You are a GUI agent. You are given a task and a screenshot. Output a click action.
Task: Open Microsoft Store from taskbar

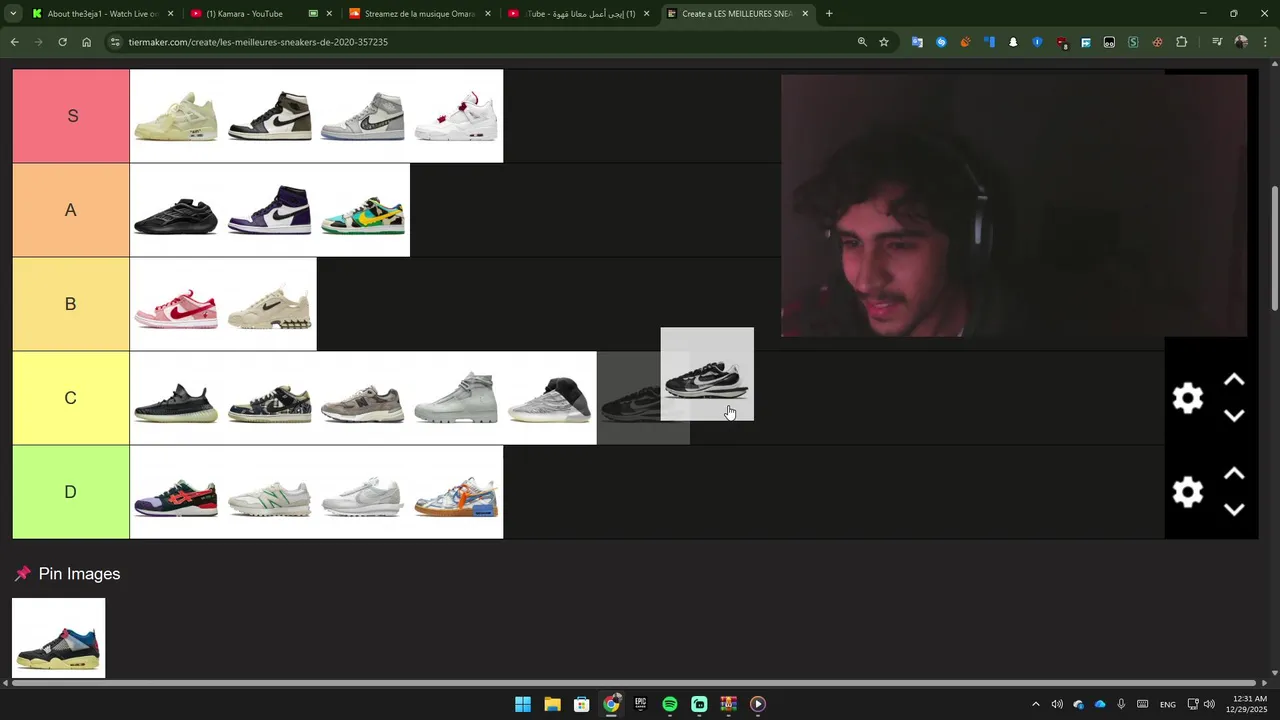[x=581, y=704]
